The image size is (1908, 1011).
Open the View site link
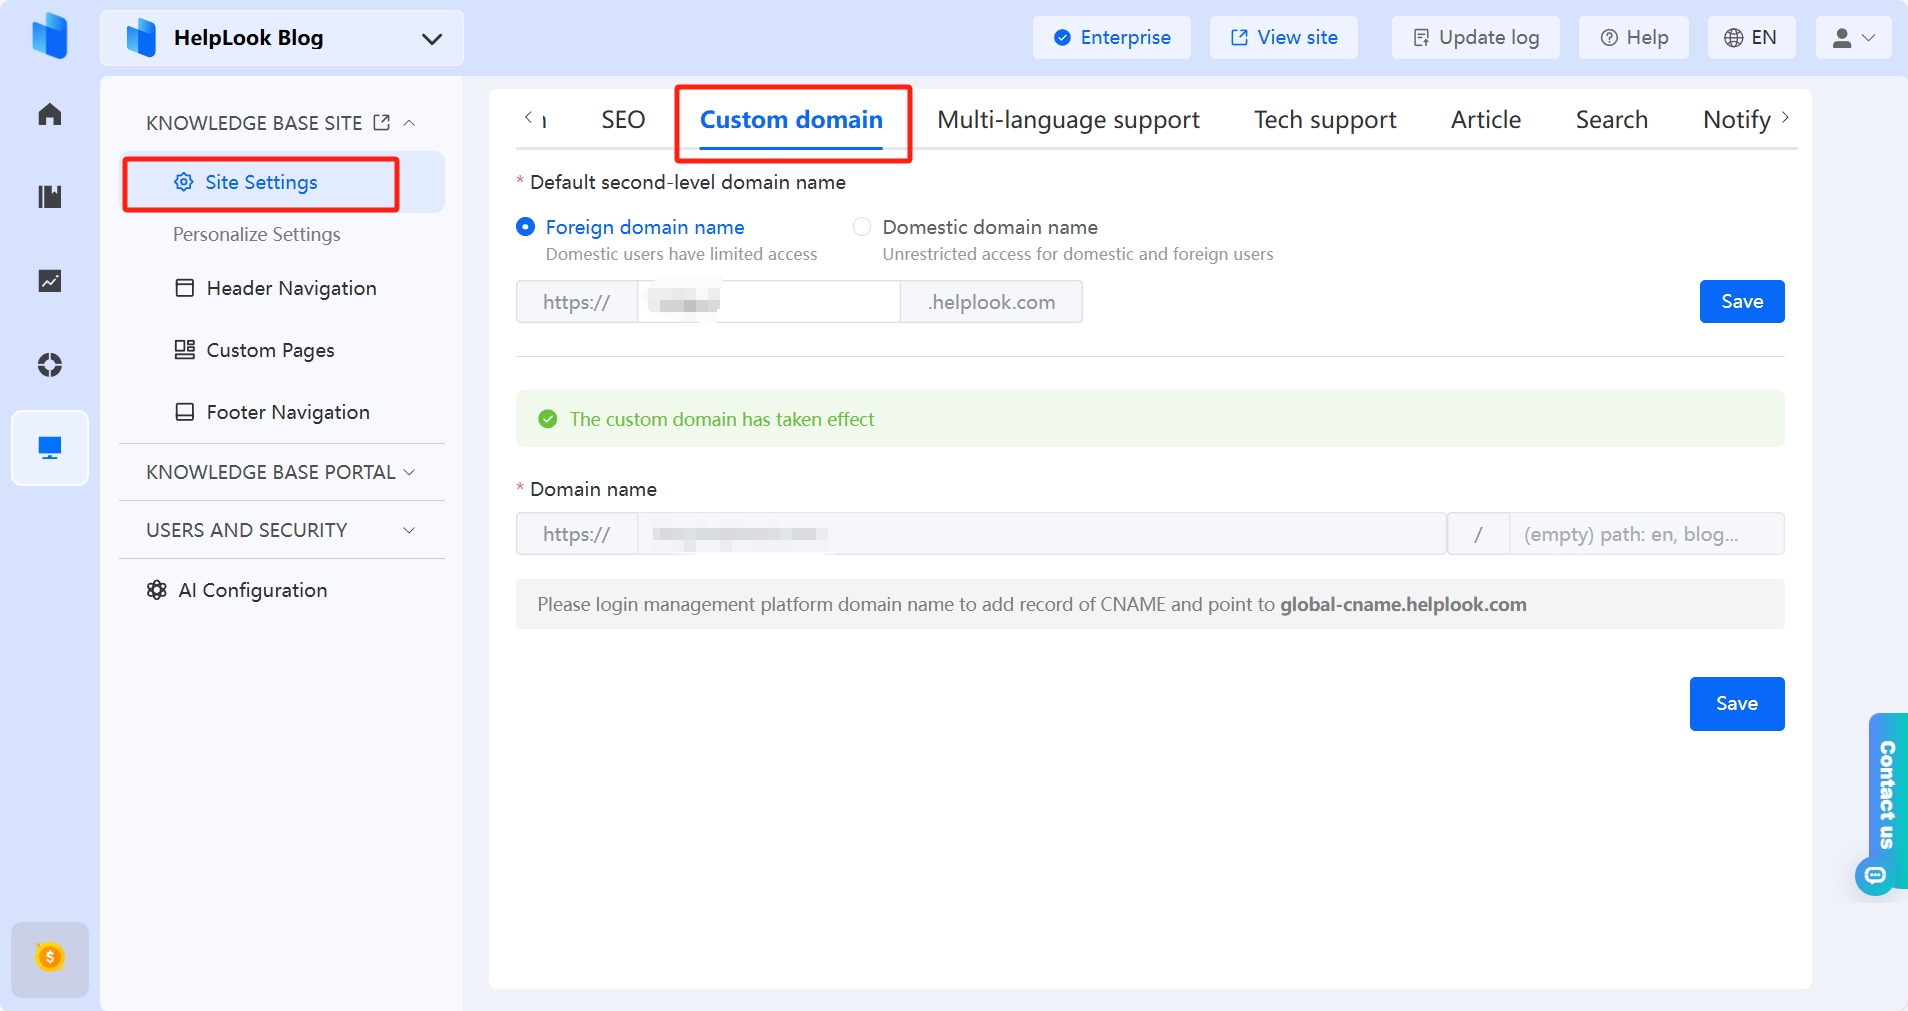click(x=1283, y=37)
